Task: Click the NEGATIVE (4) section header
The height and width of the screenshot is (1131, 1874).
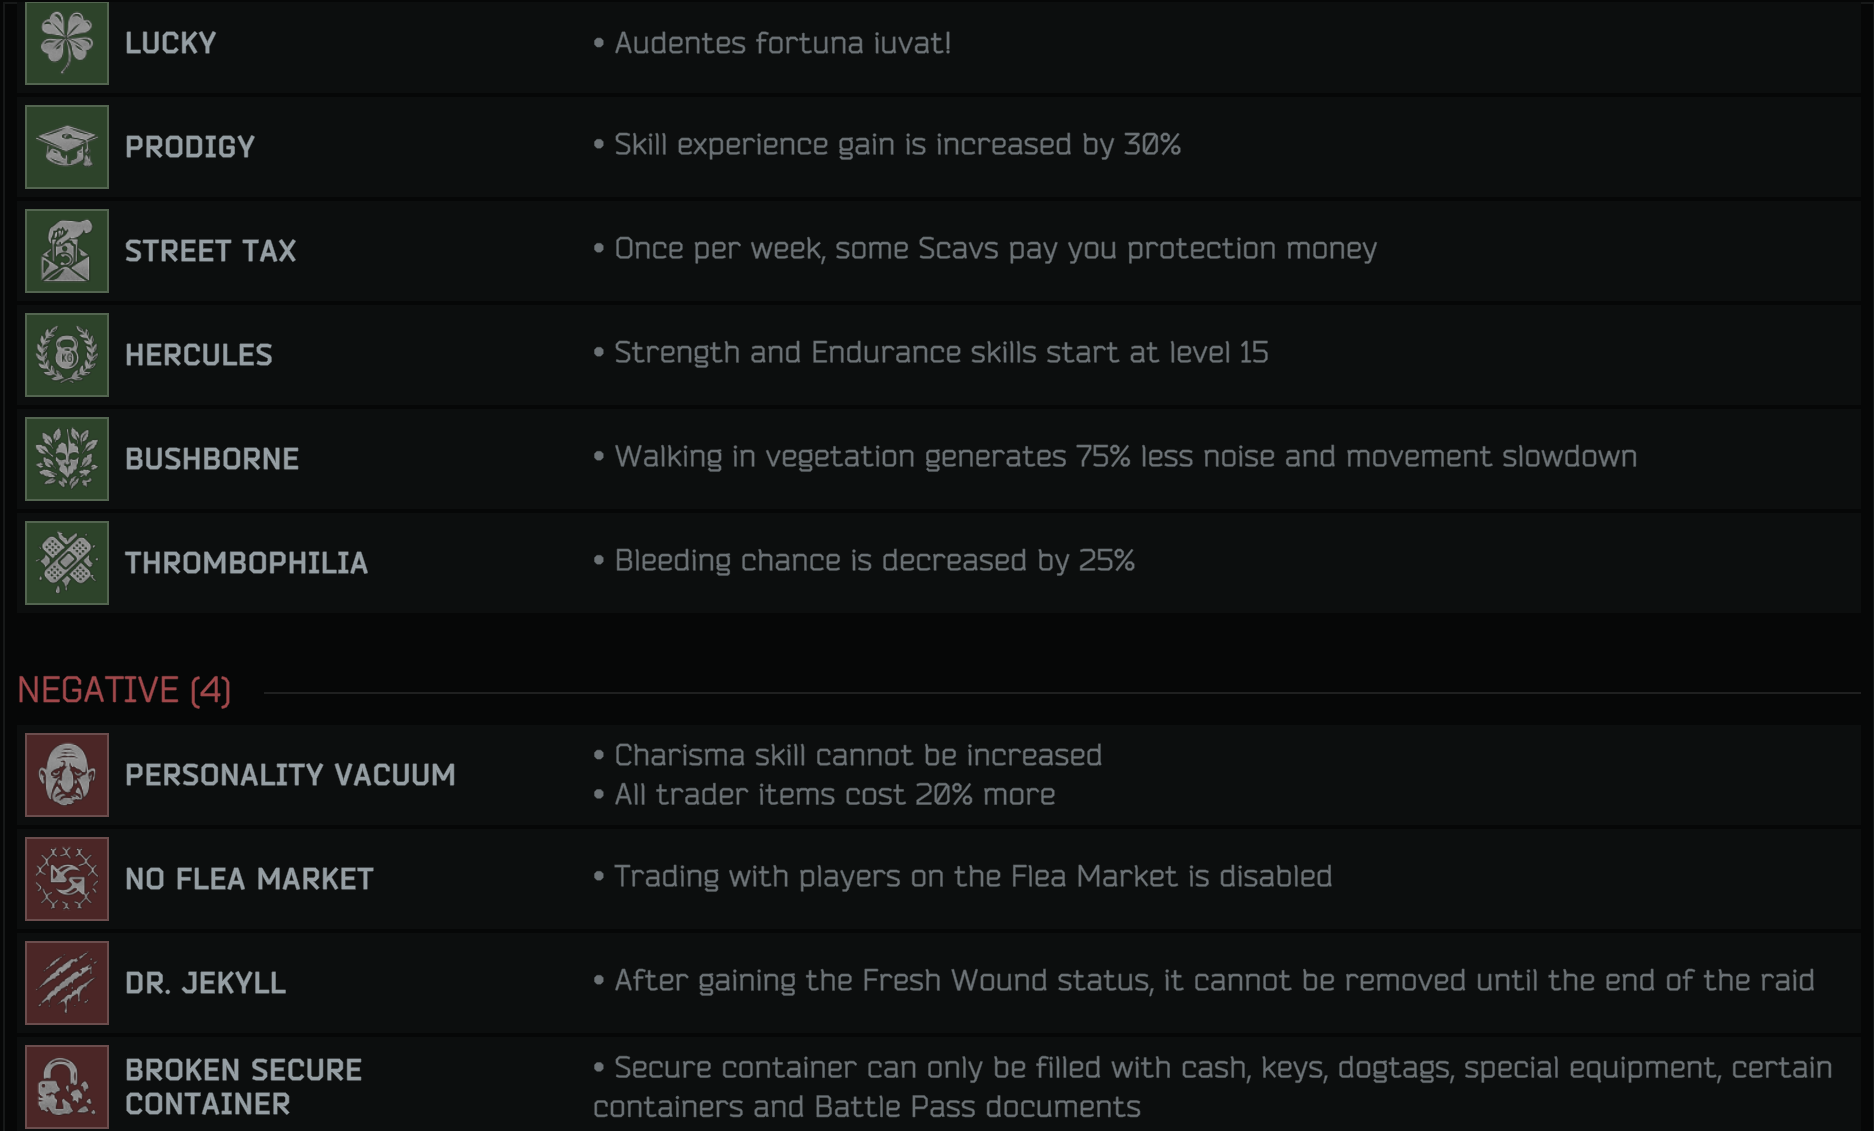Action: pos(124,691)
